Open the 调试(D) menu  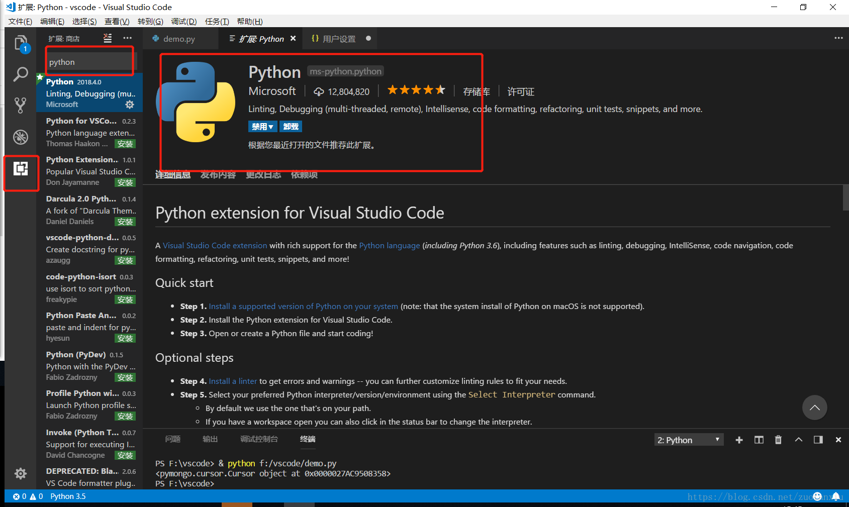[x=184, y=21]
